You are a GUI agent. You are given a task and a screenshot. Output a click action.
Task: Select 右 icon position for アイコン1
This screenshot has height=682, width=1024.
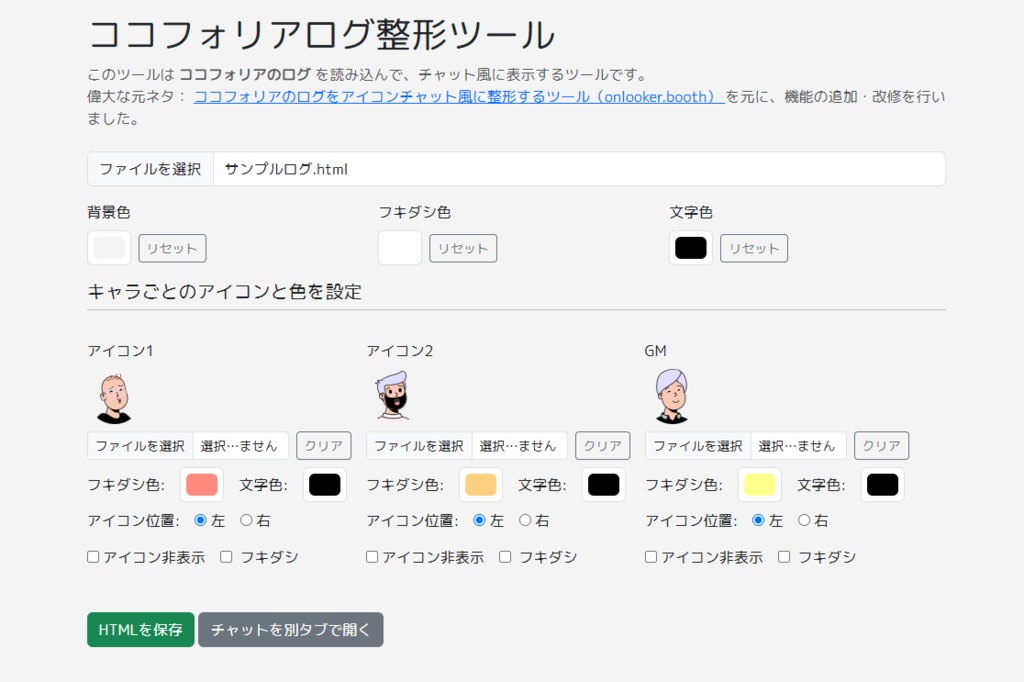coord(245,520)
